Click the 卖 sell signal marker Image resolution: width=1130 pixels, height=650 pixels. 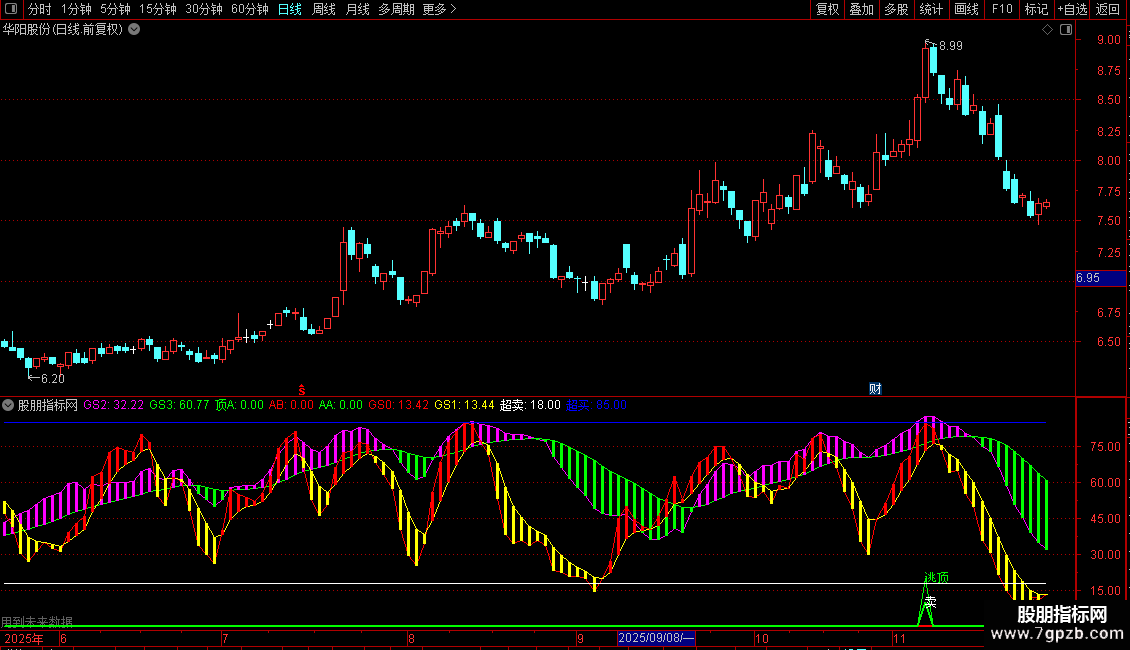pyautogui.click(x=931, y=602)
